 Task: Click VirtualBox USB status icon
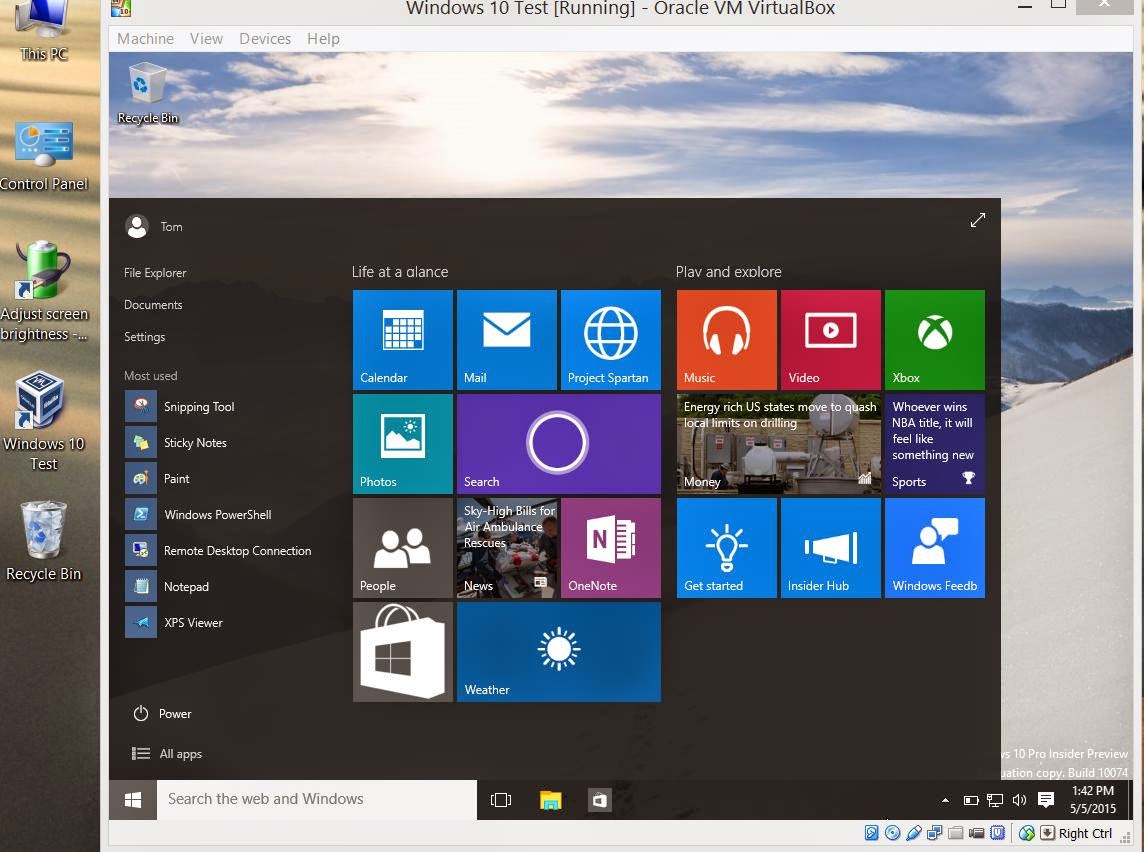(x=913, y=833)
